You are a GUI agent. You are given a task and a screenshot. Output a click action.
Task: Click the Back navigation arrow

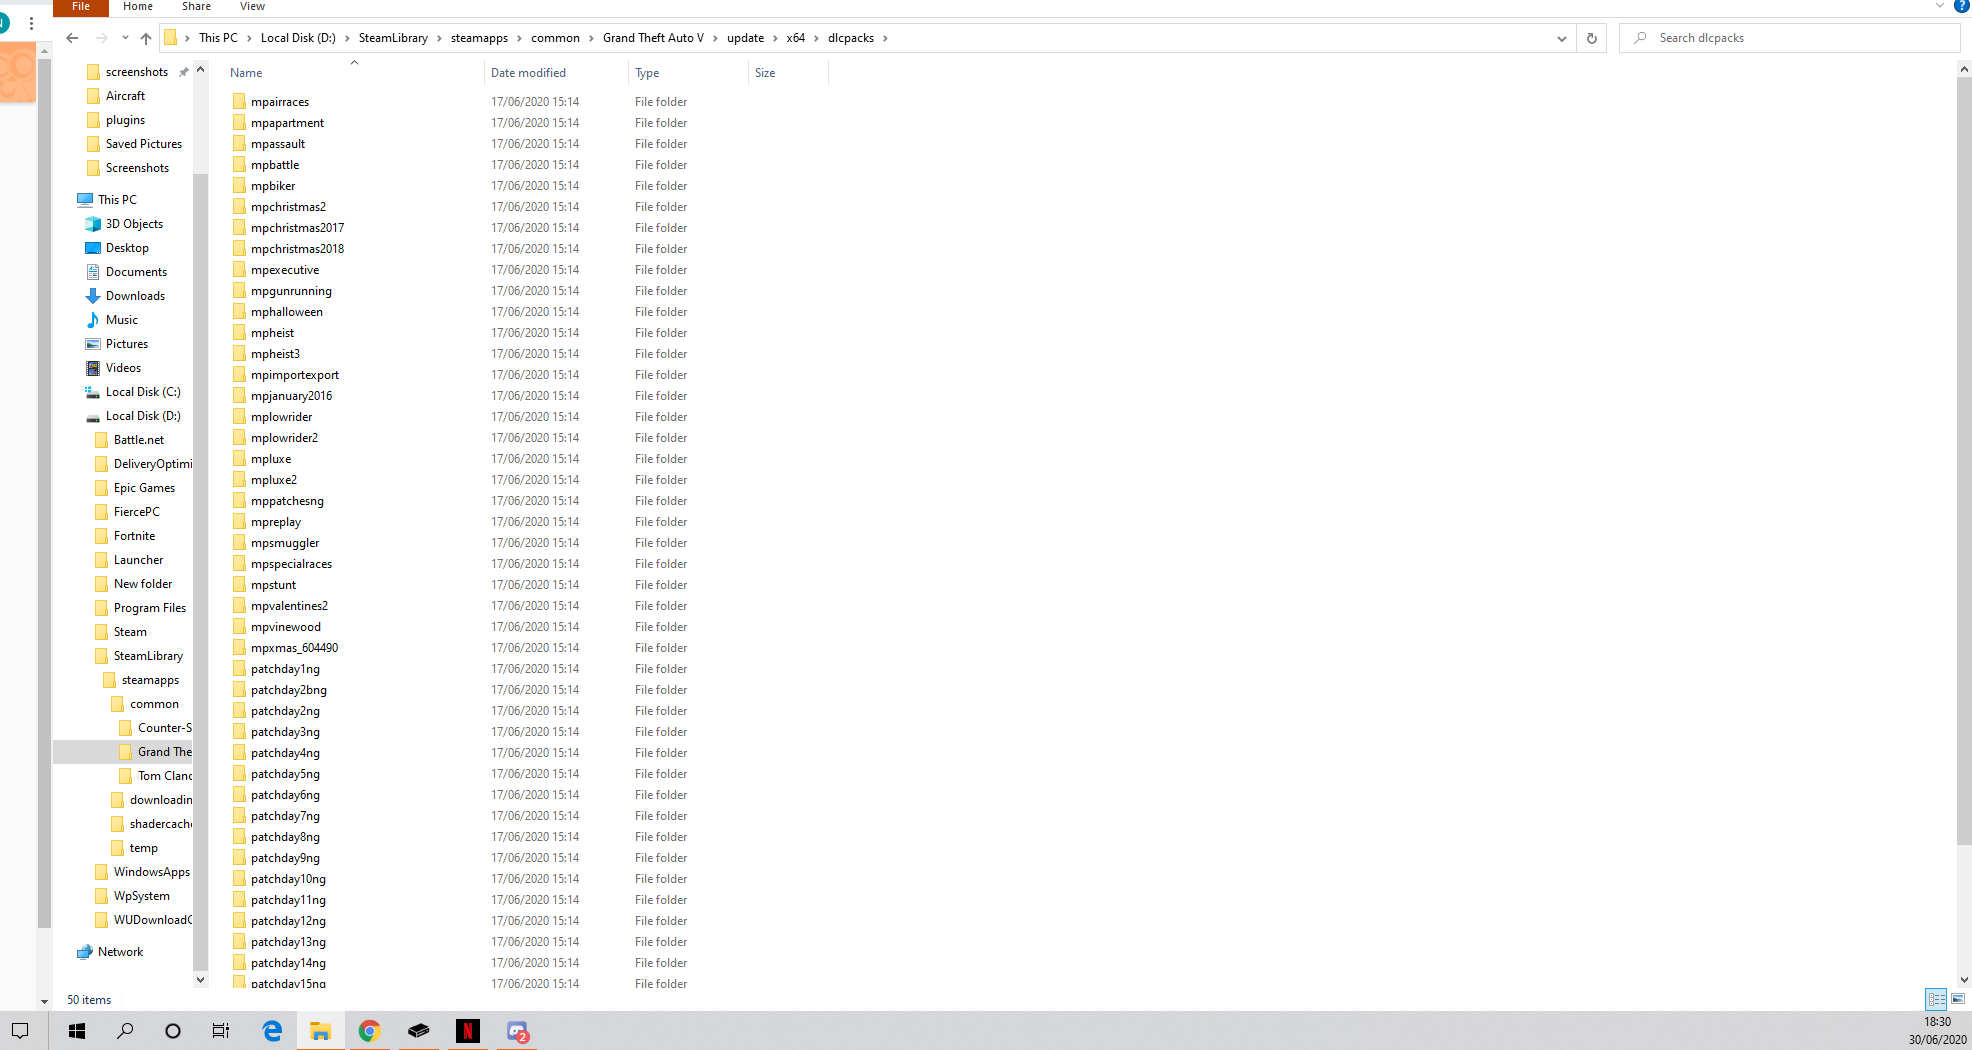[72, 38]
